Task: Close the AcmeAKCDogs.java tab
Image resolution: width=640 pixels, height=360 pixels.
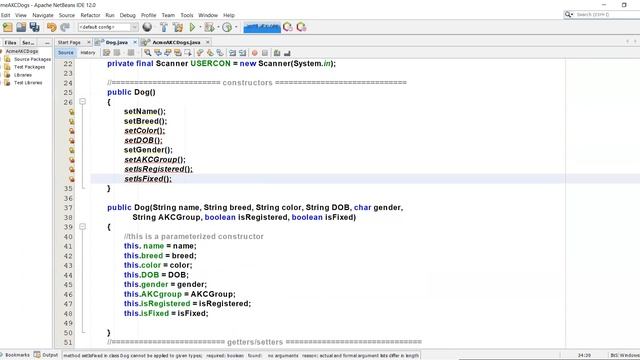Action: [x=208, y=42]
